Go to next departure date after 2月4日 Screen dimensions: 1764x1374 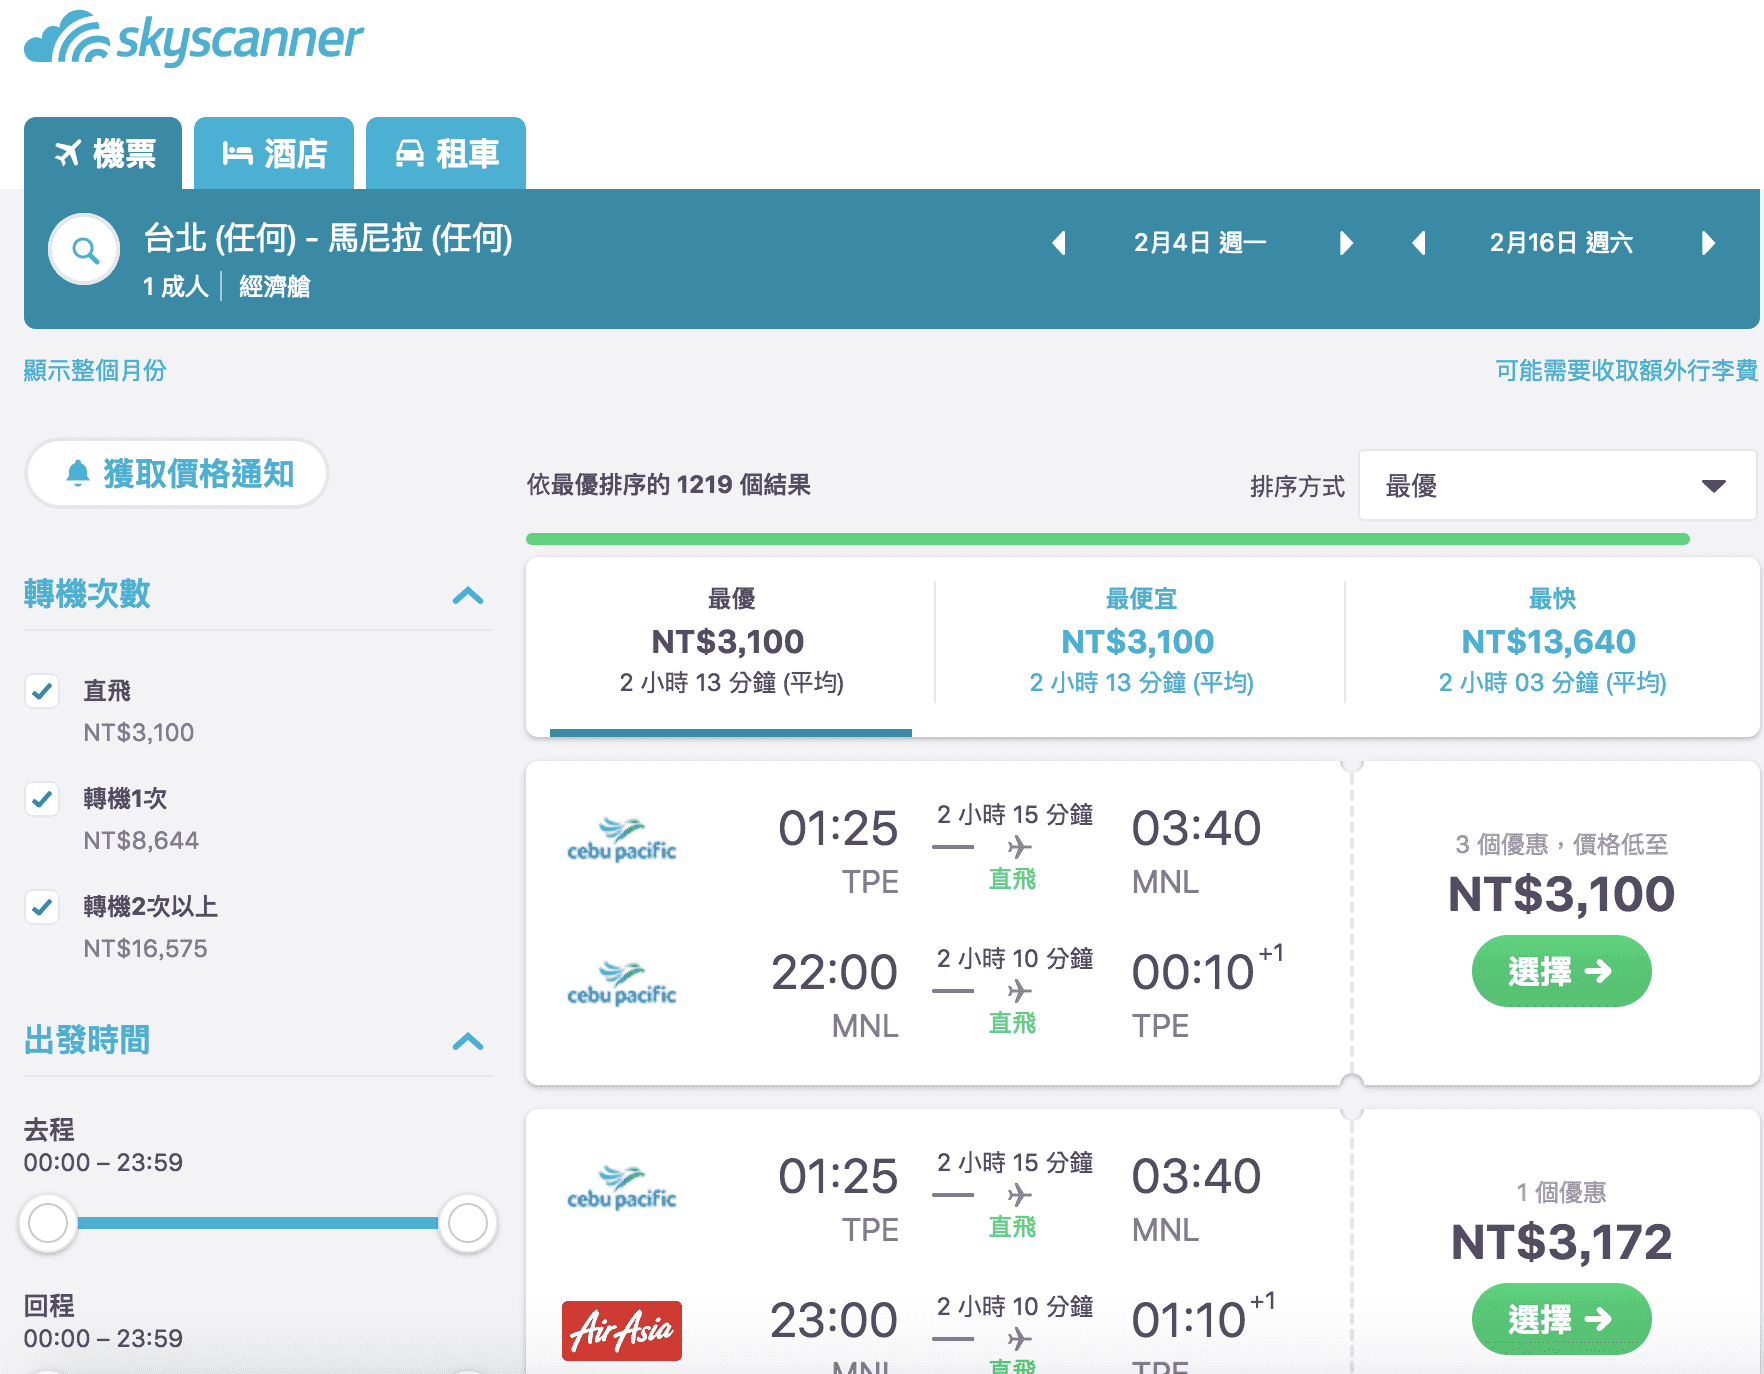coord(1346,243)
